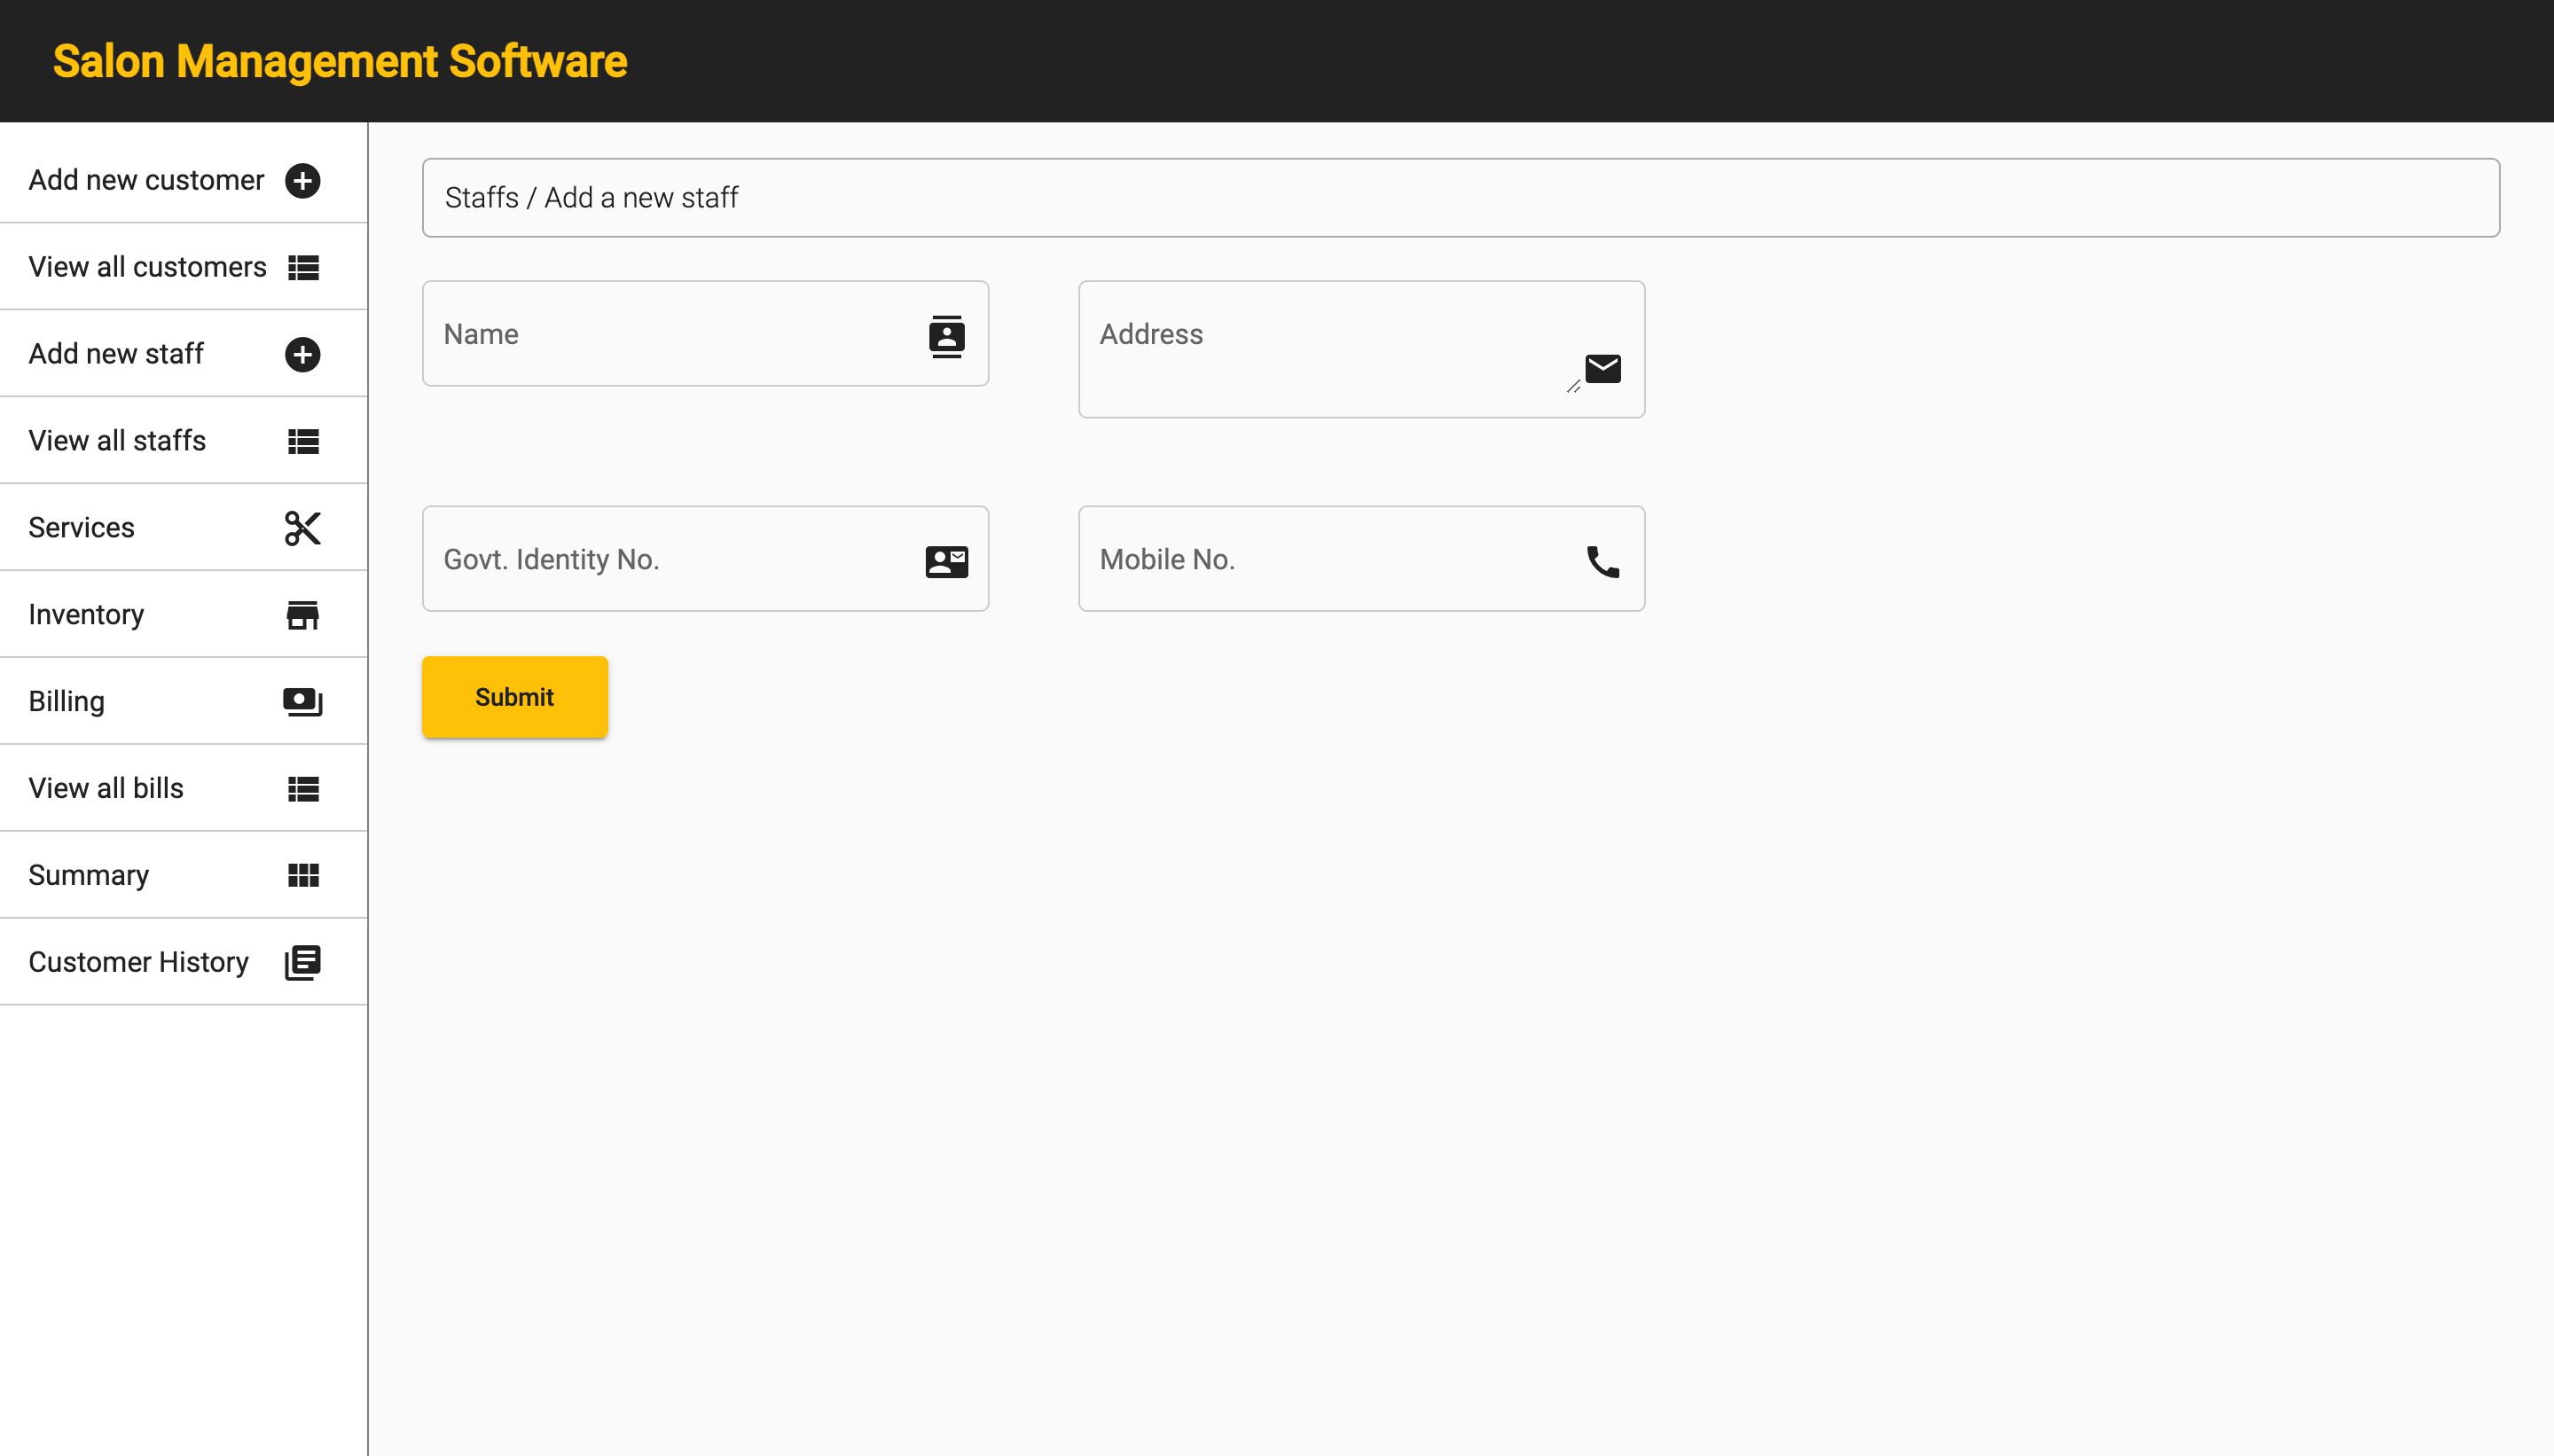
Task: Click the money icon beside Billing
Action: pyautogui.click(x=302, y=702)
